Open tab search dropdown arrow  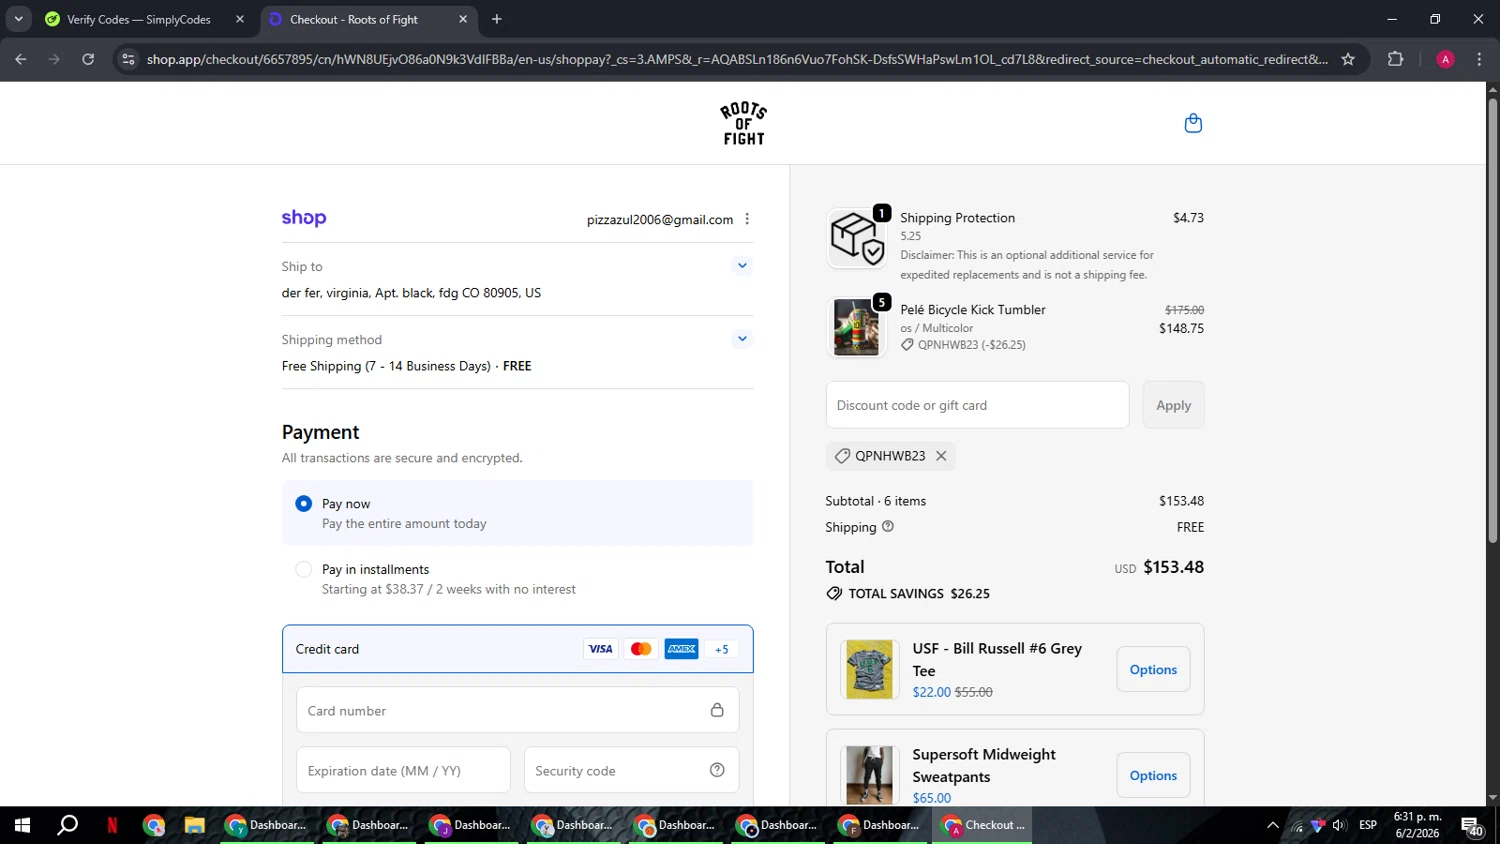pyautogui.click(x=18, y=19)
